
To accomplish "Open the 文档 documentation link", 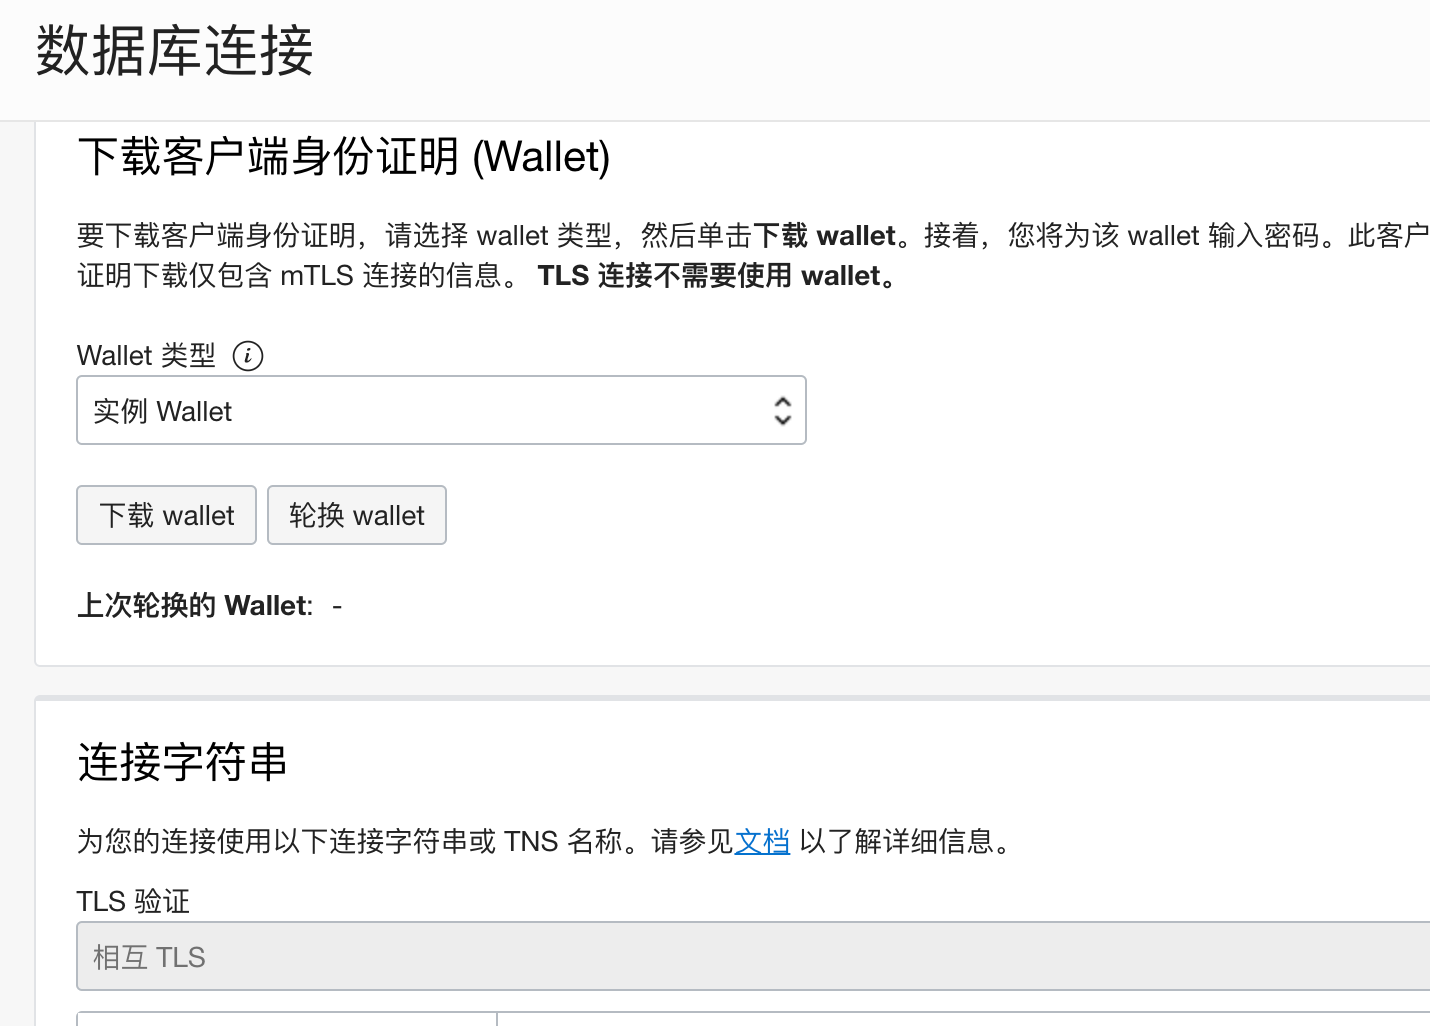I will click(x=762, y=842).
